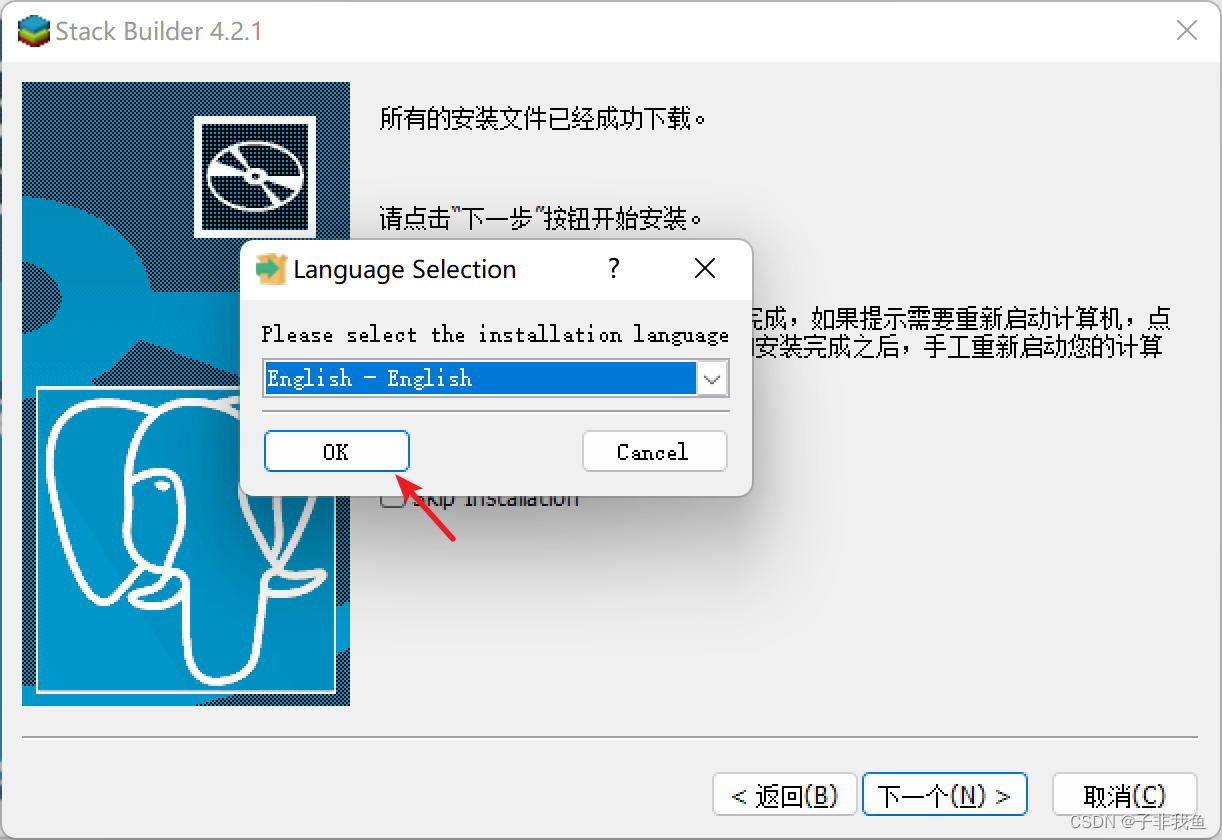Click the 取消(C) cancel button

[x=1125, y=795]
